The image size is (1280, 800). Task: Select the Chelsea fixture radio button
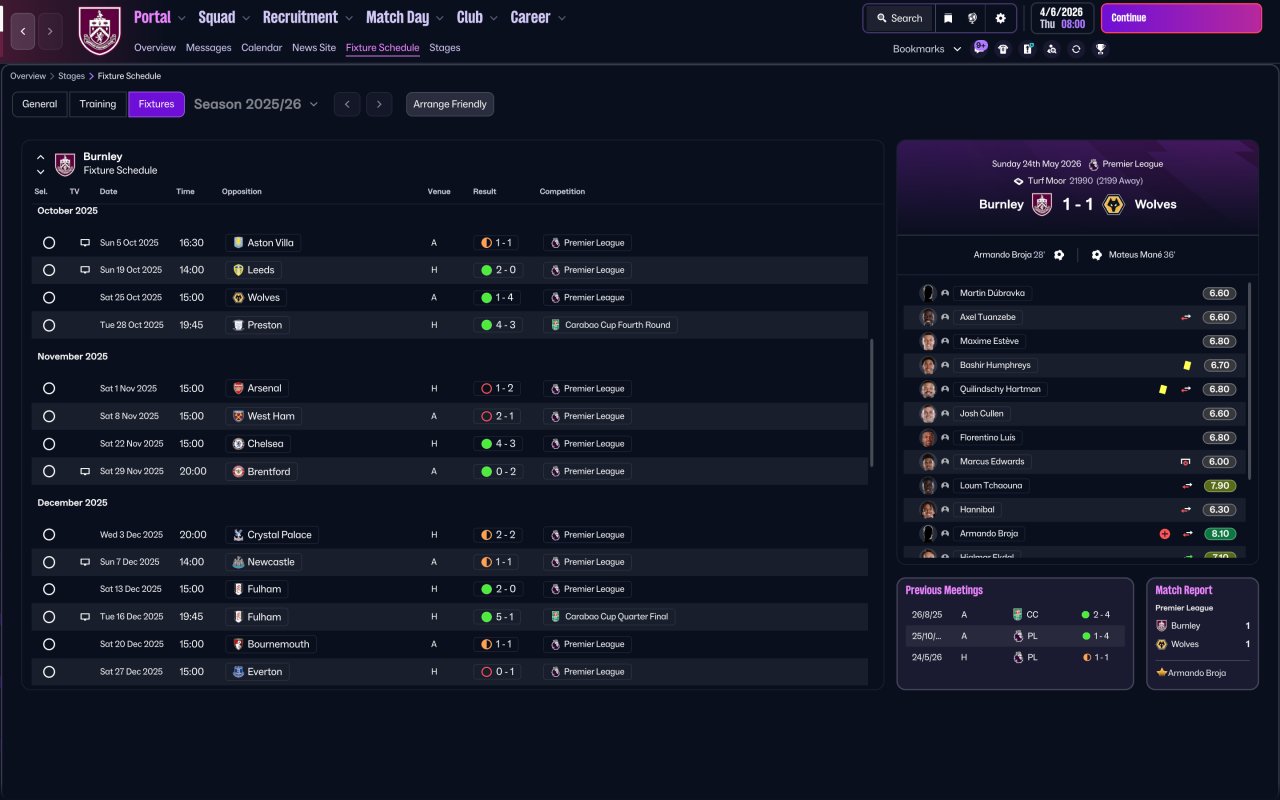coord(49,443)
